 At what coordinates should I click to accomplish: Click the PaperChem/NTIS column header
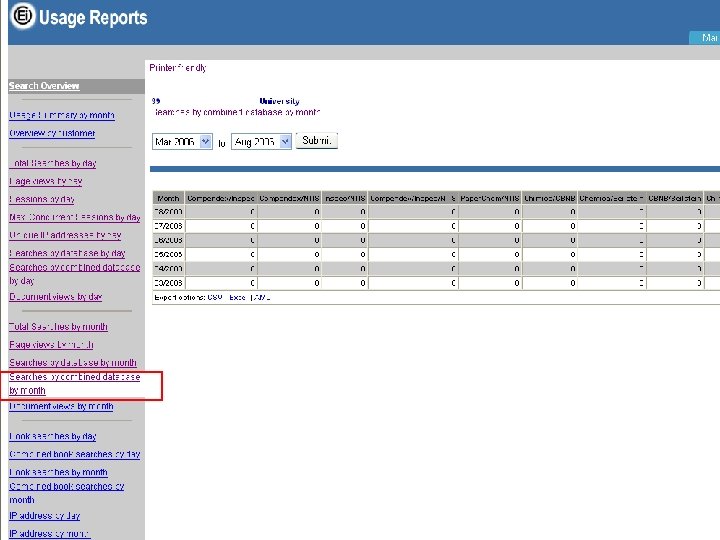point(490,198)
